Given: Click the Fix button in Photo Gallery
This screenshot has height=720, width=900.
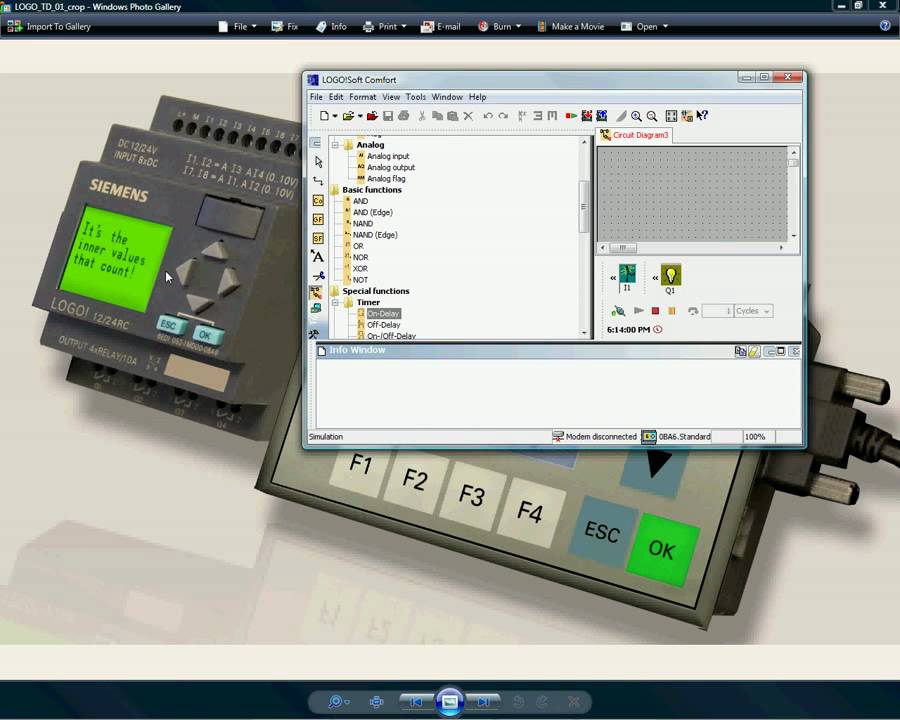Looking at the screenshot, I should pos(285,26).
